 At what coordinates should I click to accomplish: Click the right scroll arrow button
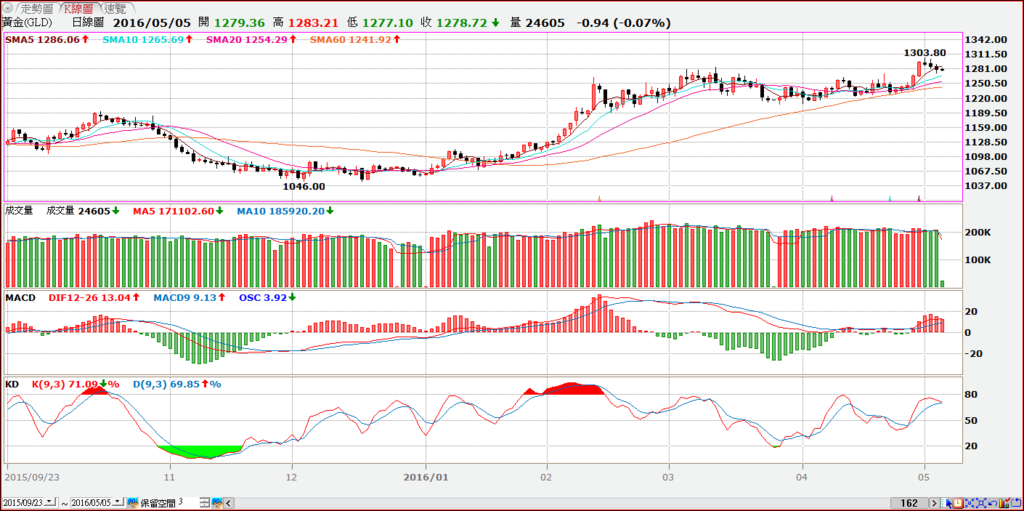(935, 503)
